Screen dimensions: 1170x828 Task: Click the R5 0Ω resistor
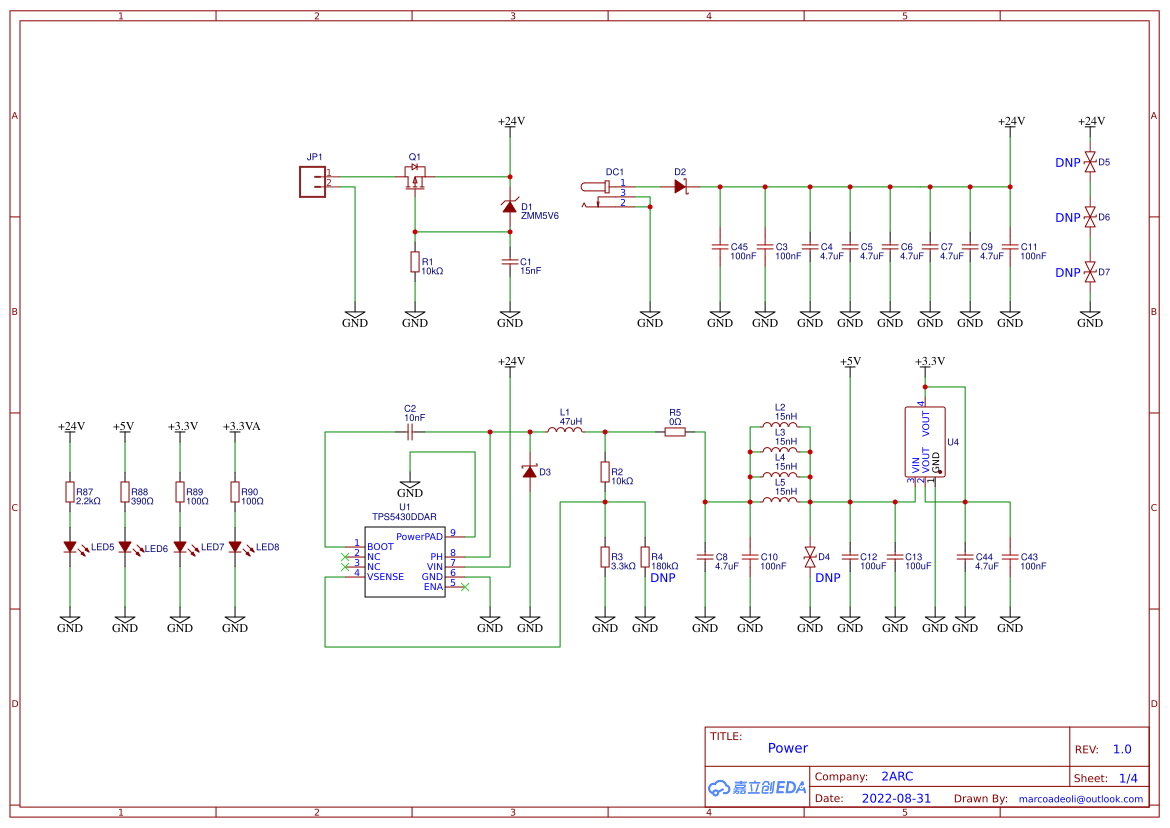pos(675,431)
